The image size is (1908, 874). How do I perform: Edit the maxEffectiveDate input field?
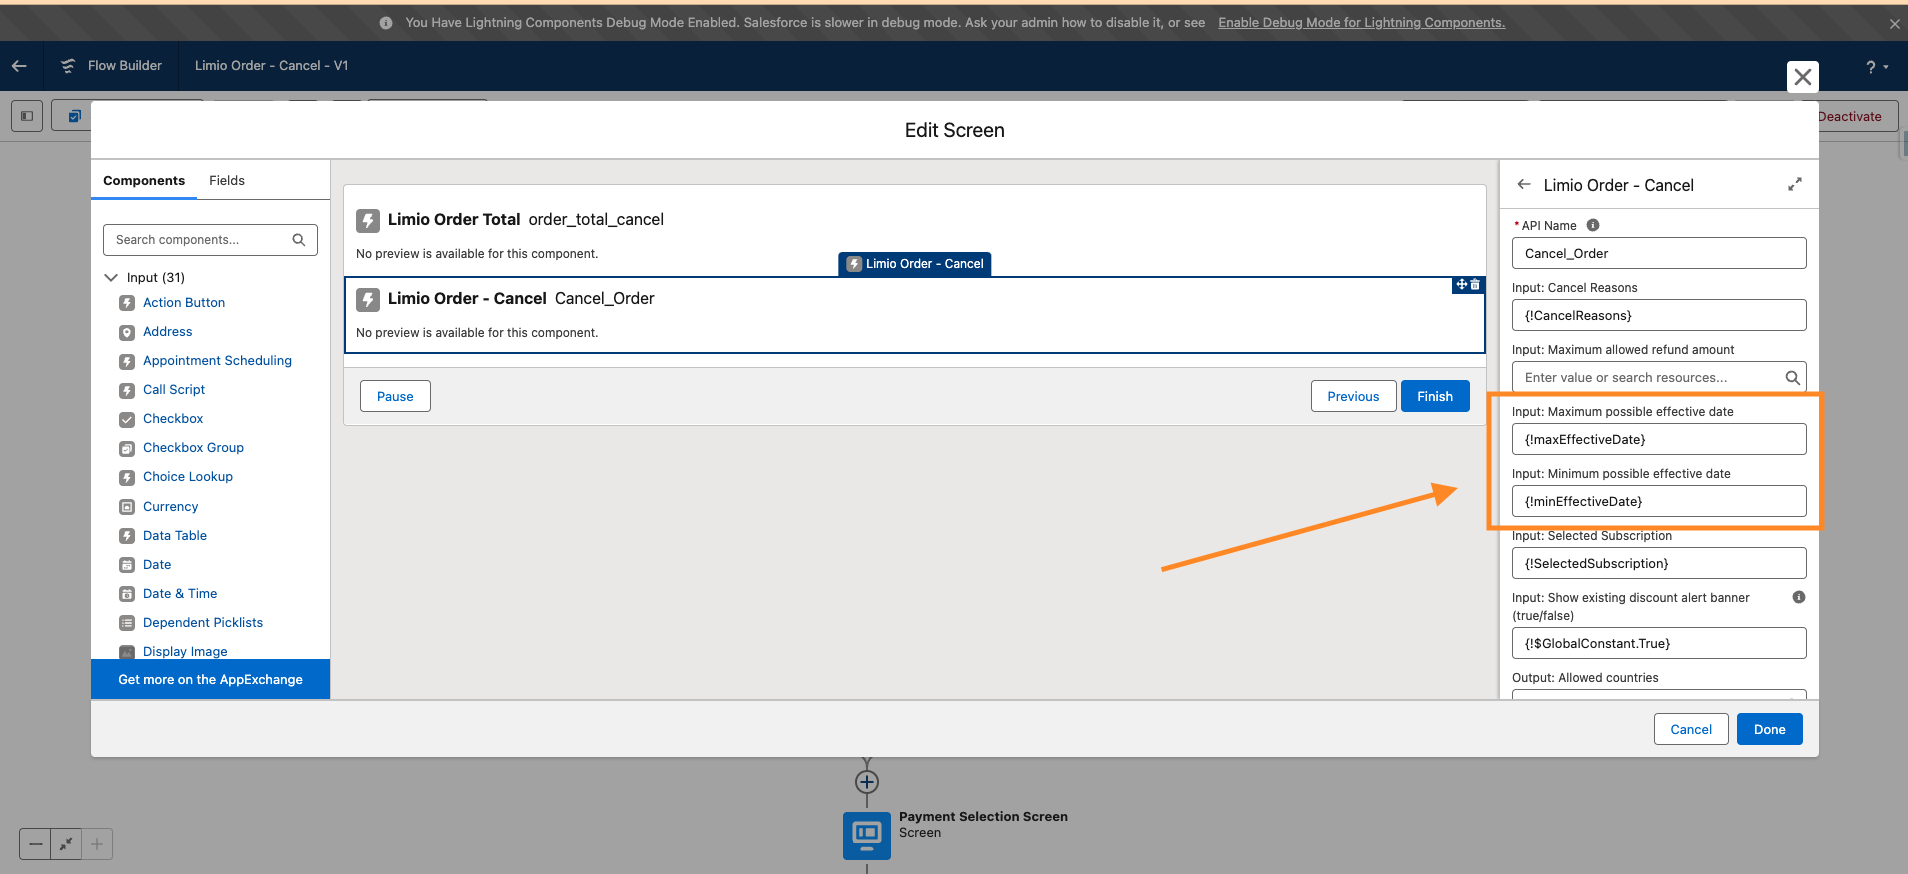pos(1659,439)
